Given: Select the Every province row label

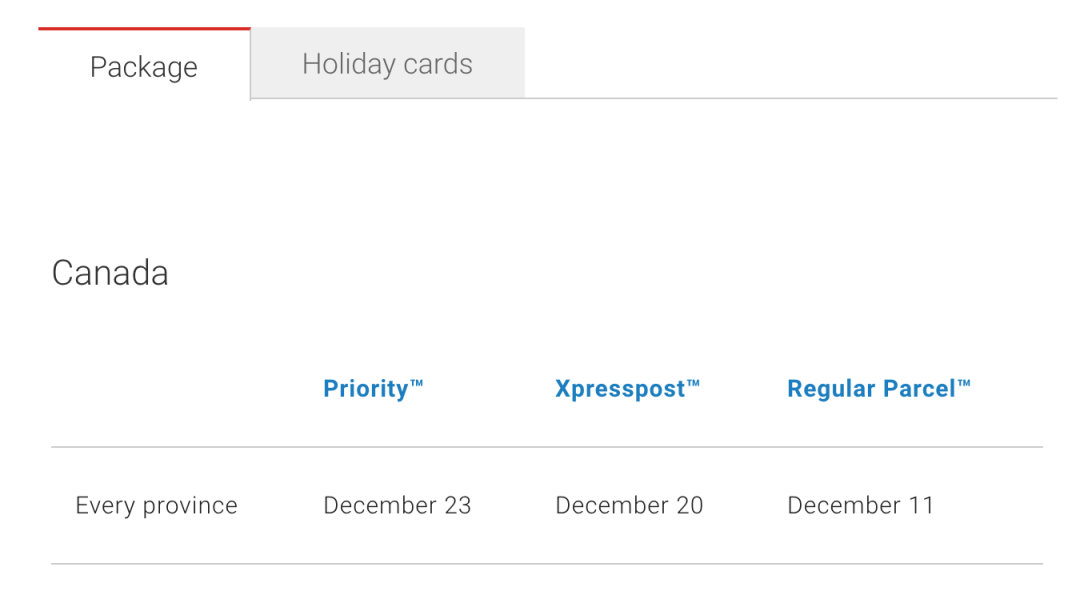Looking at the screenshot, I should pos(156,505).
